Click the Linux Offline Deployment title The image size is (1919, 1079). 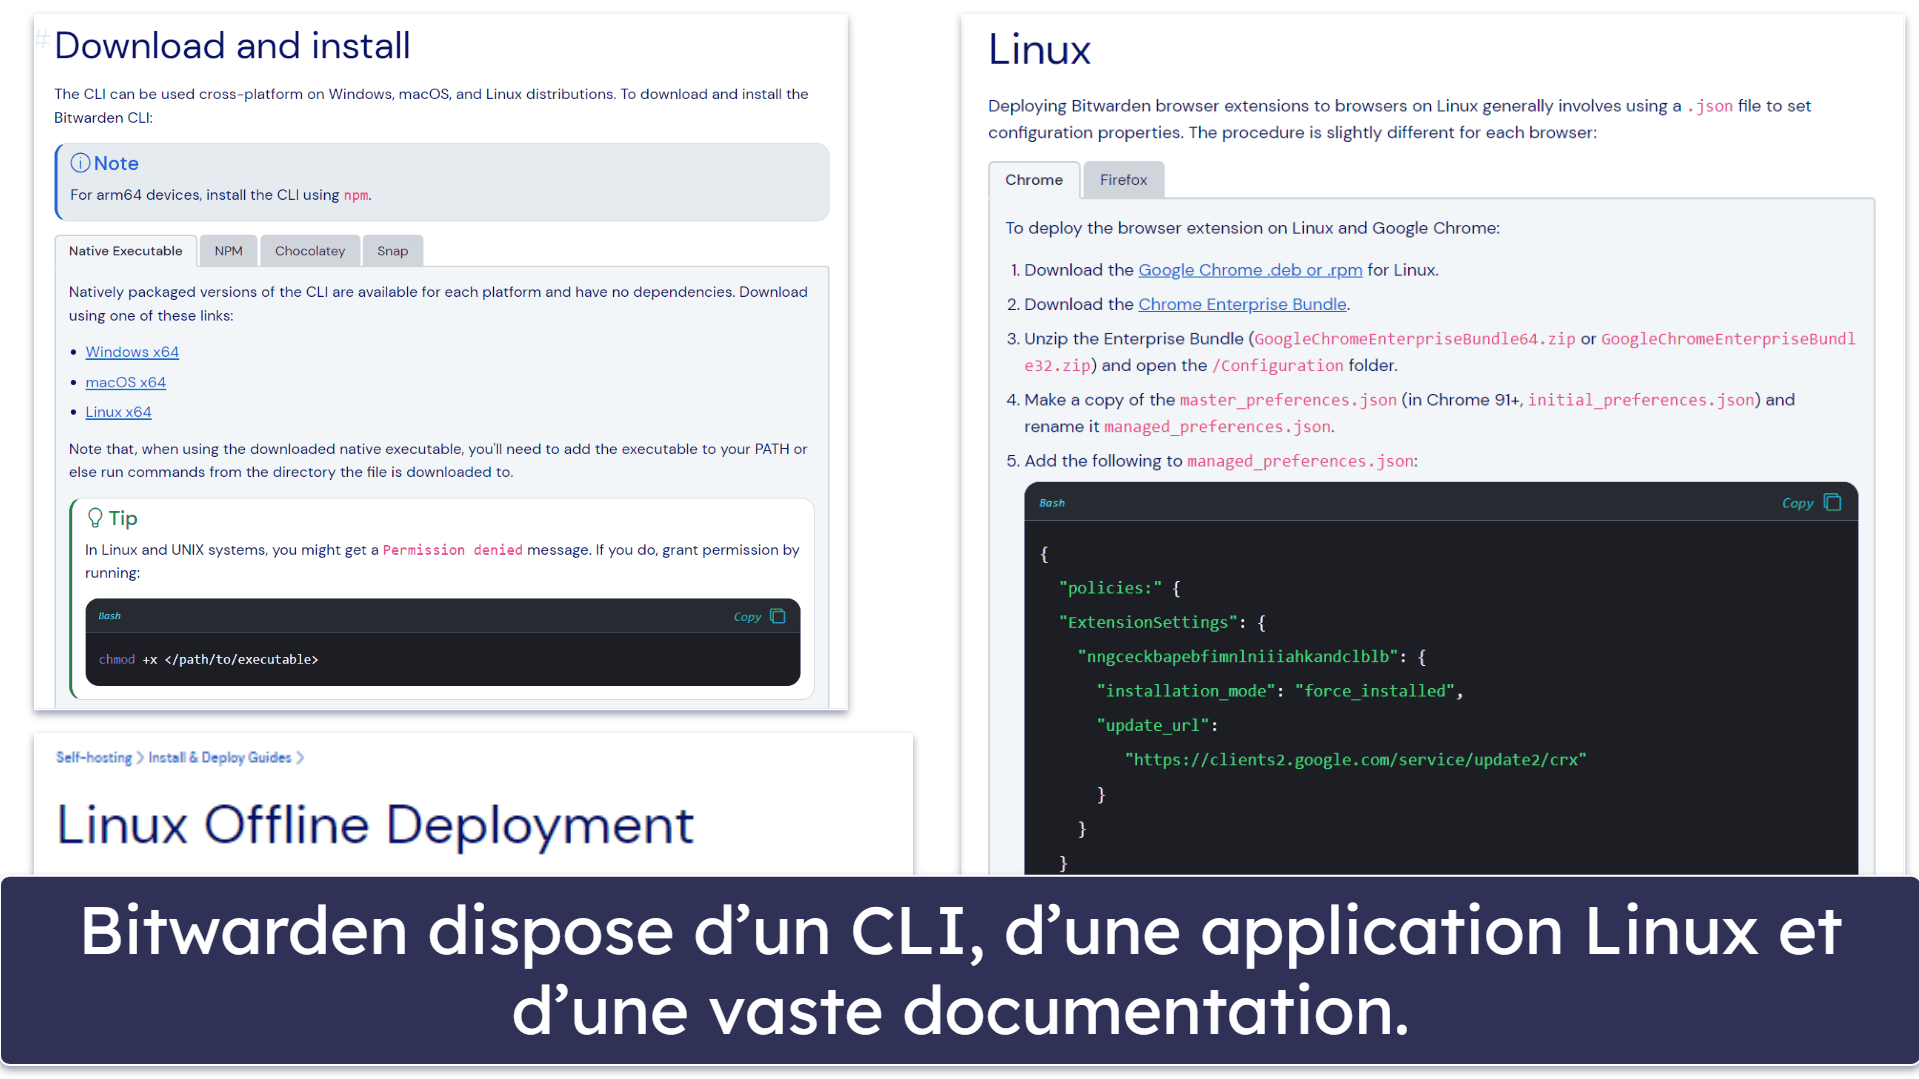(x=375, y=825)
